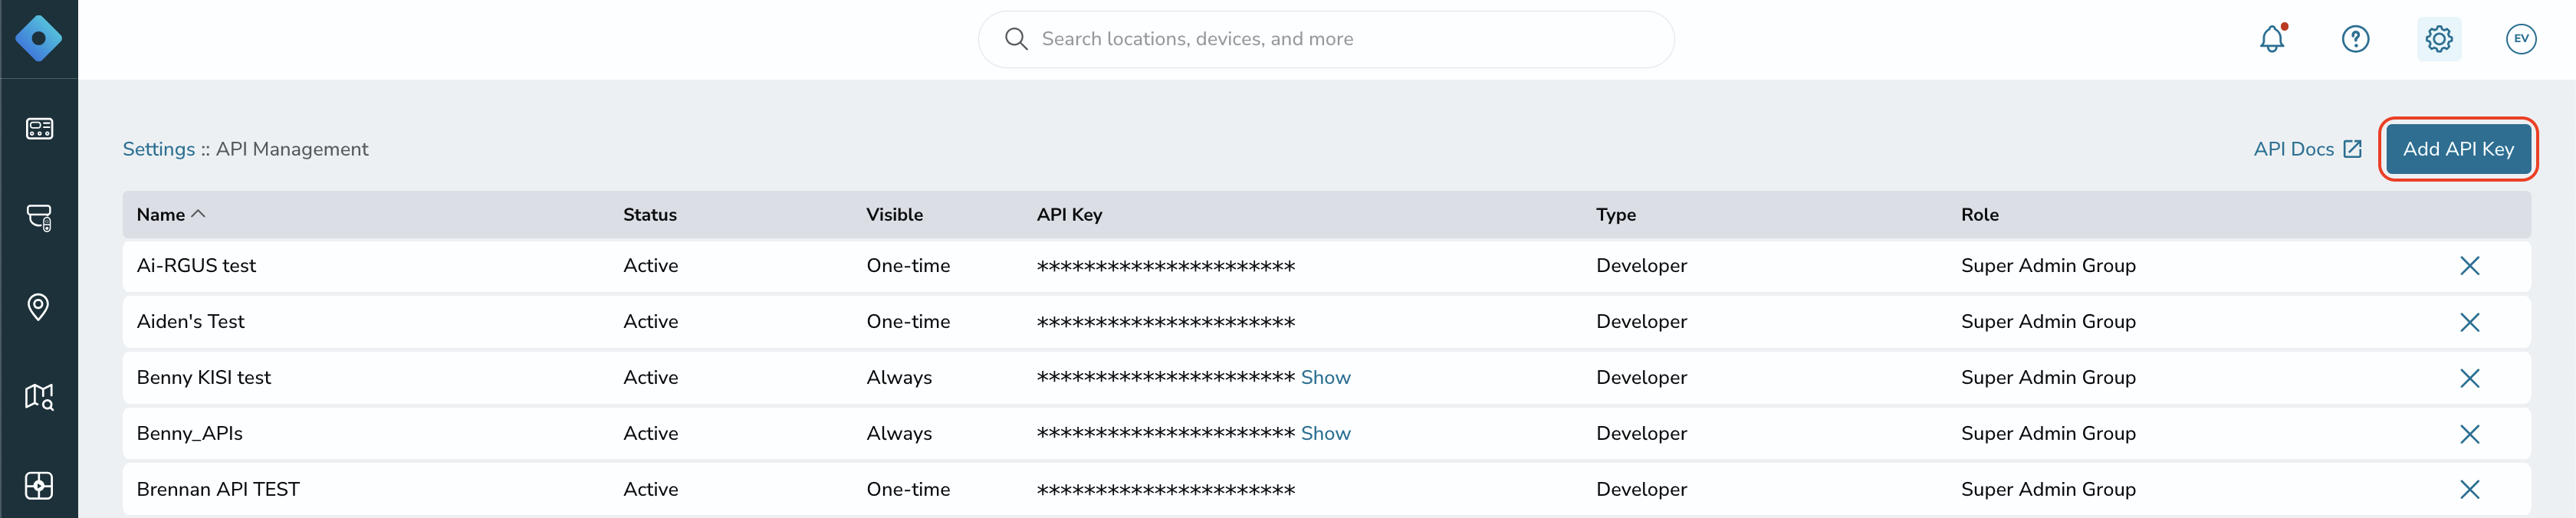
Task: Click the API Docs external link icon
Action: [x=2352, y=149]
